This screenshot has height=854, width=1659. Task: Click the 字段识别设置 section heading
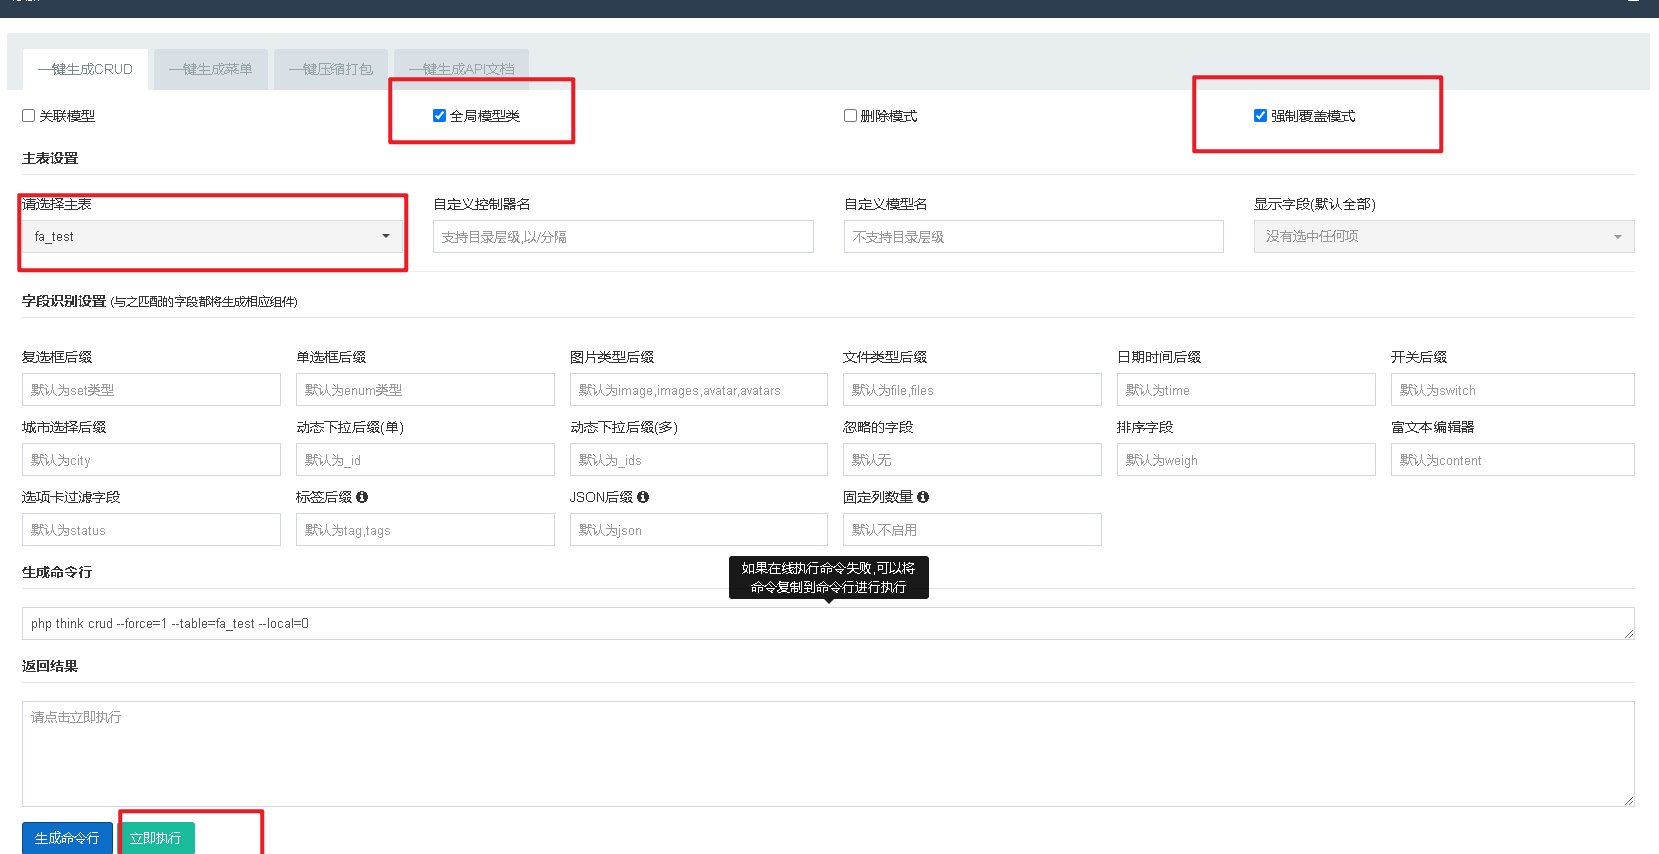pyautogui.click(x=64, y=301)
